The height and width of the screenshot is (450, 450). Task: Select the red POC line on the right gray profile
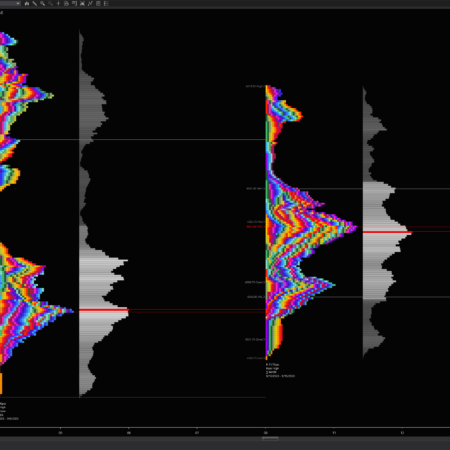[x=388, y=232]
